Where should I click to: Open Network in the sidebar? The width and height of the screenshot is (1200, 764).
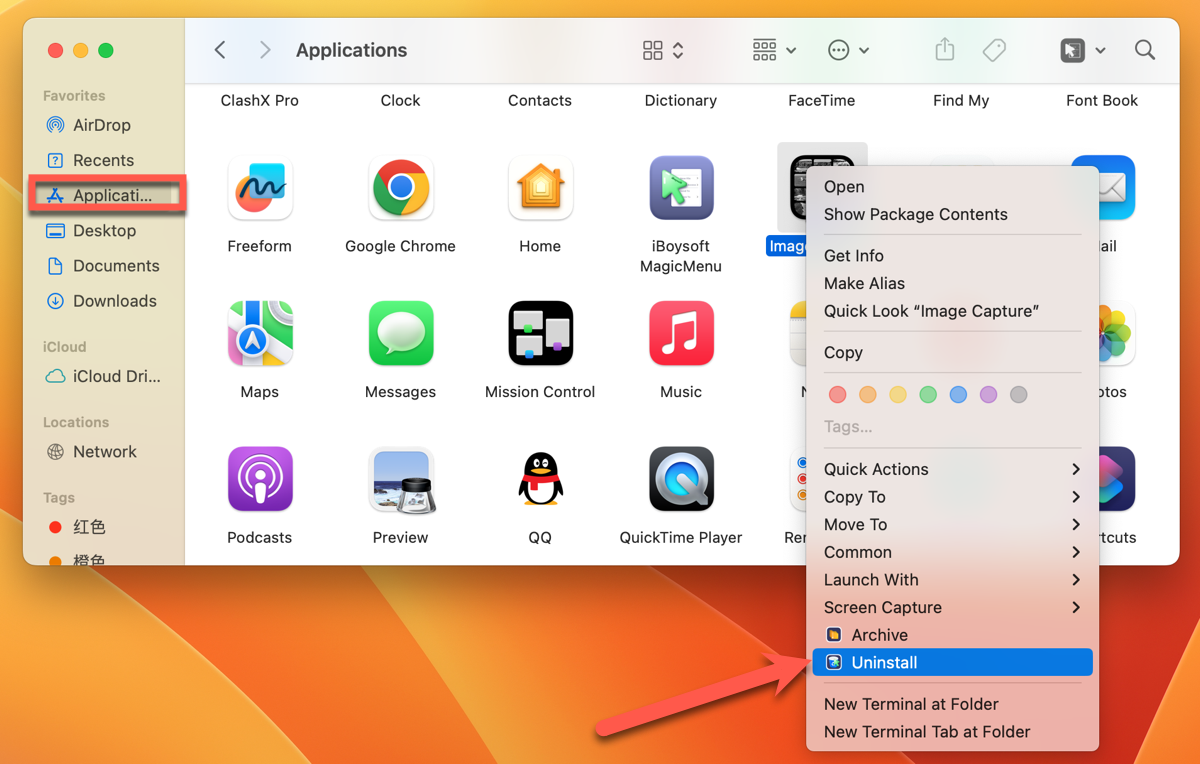coord(103,452)
